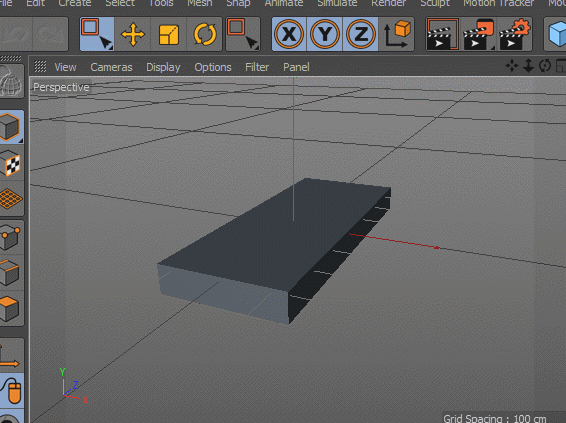
Task: Open the Render menu
Action: point(388,3)
